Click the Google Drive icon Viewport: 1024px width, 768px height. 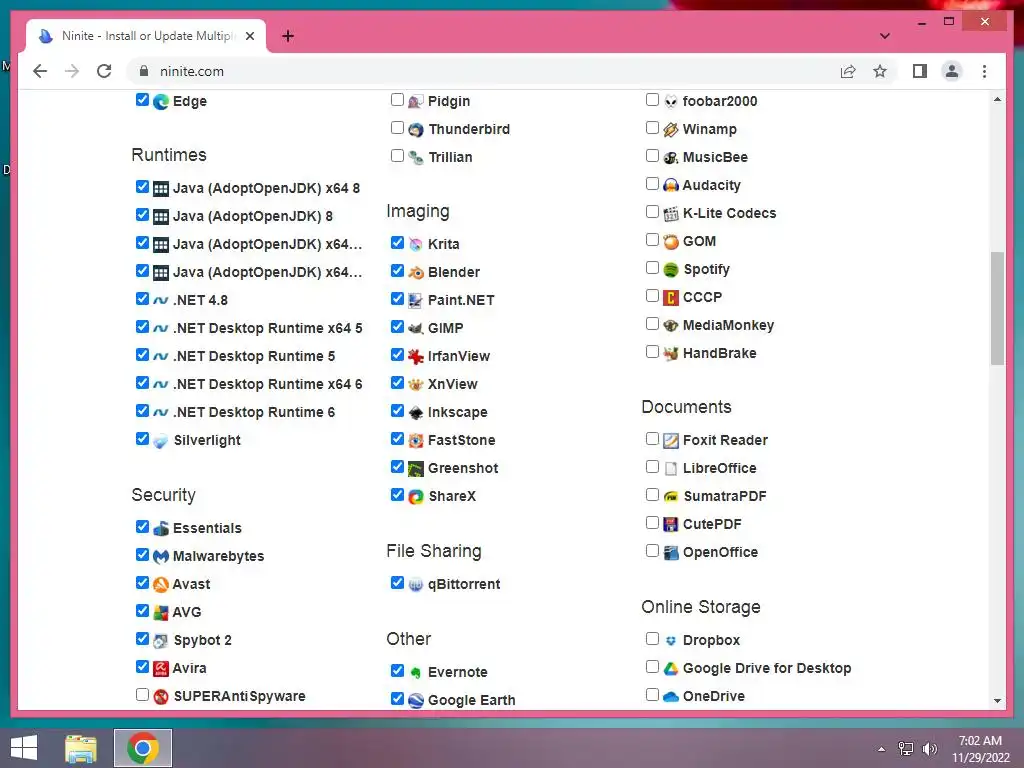(671, 669)
